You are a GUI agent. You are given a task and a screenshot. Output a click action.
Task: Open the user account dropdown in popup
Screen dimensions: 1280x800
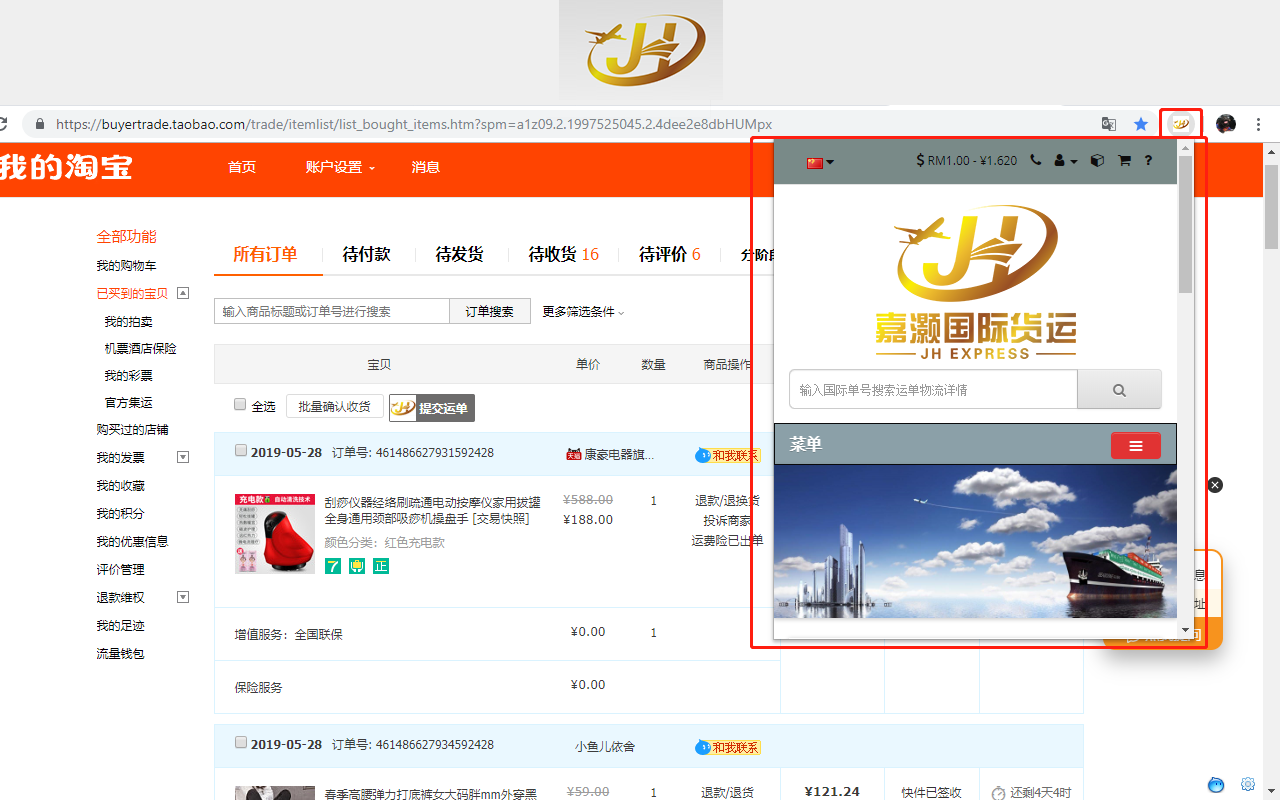coord(1066,160)
